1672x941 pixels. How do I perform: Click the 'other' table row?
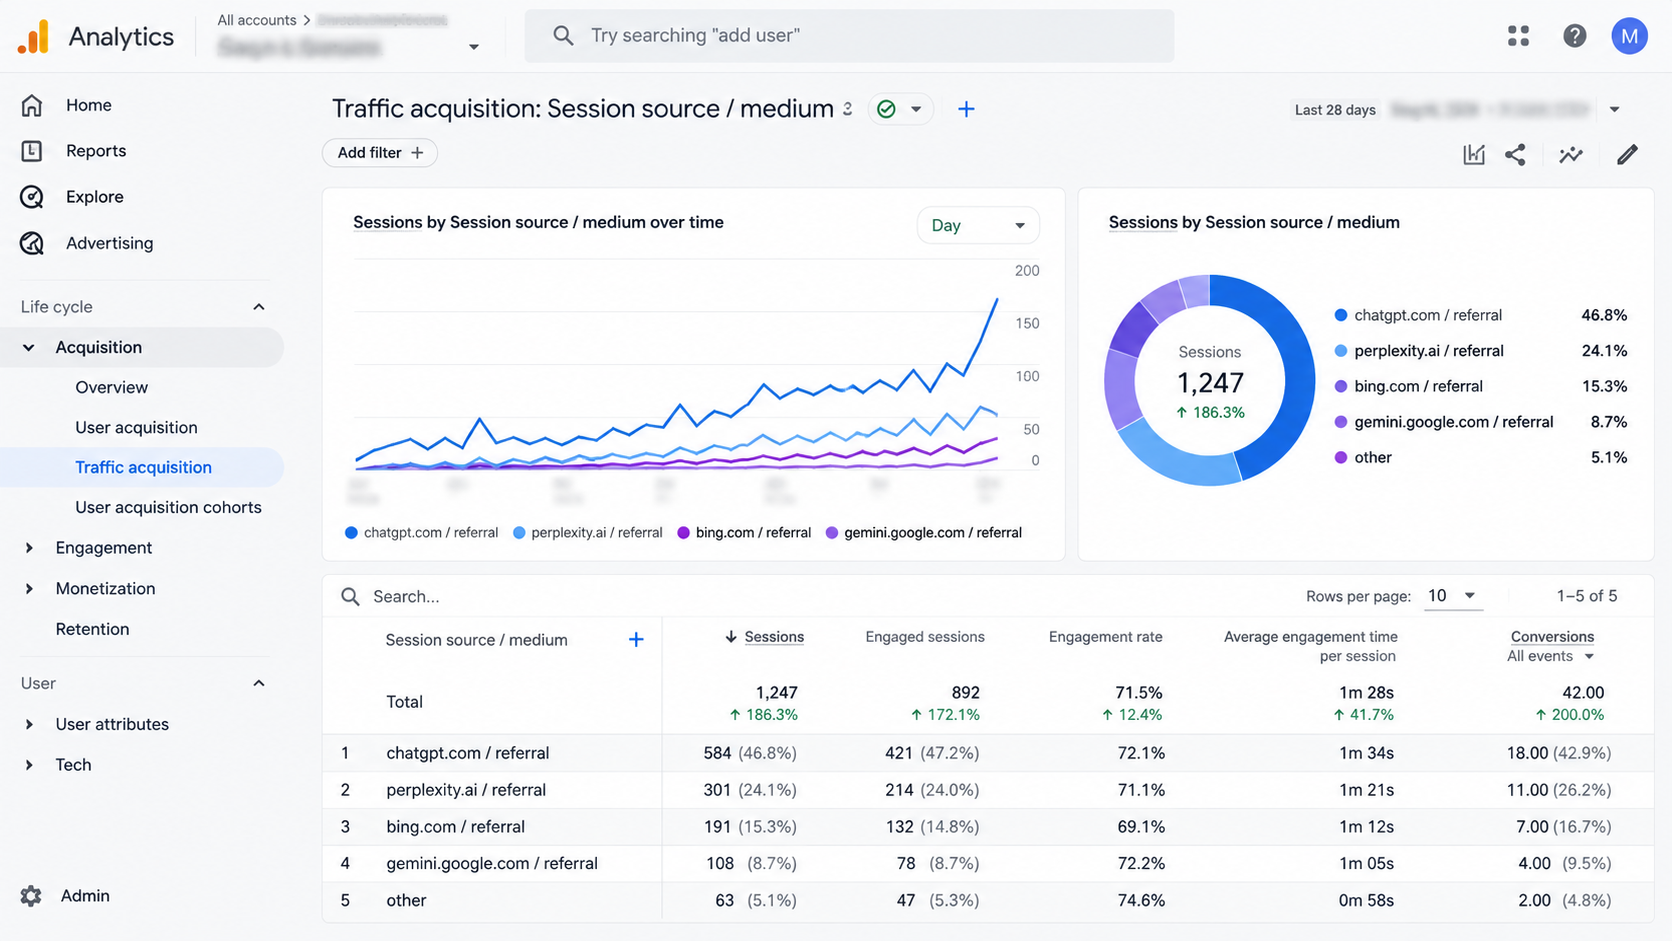pos(988,901)
